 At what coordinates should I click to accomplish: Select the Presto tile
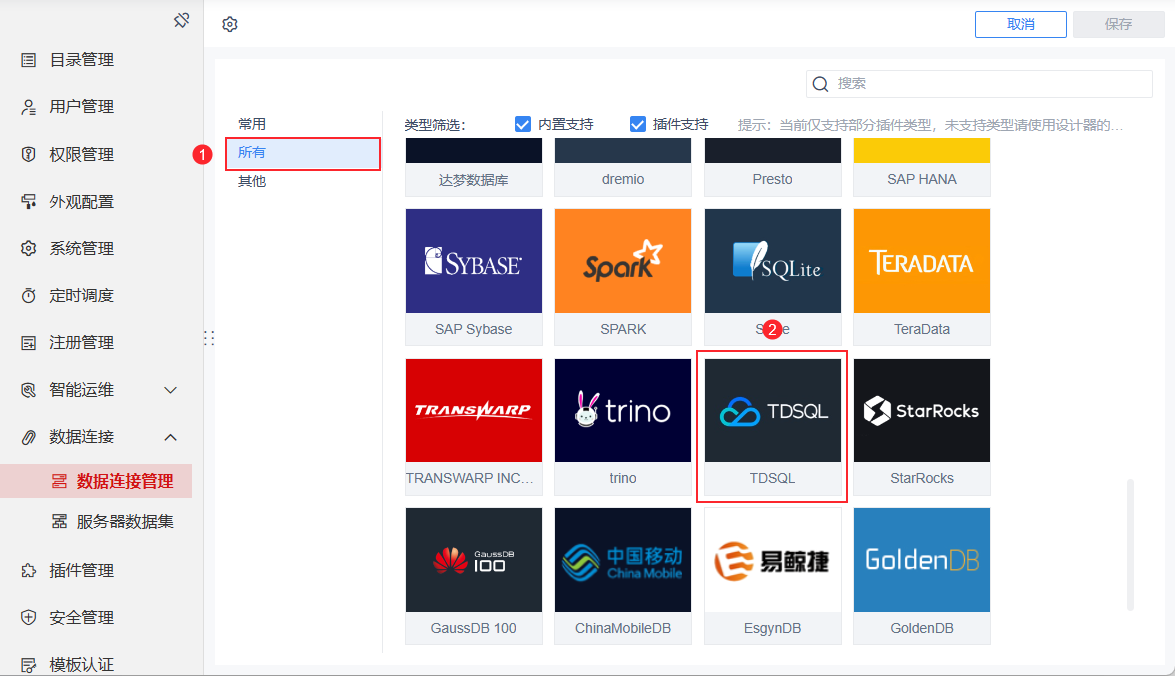click(773, 167)
